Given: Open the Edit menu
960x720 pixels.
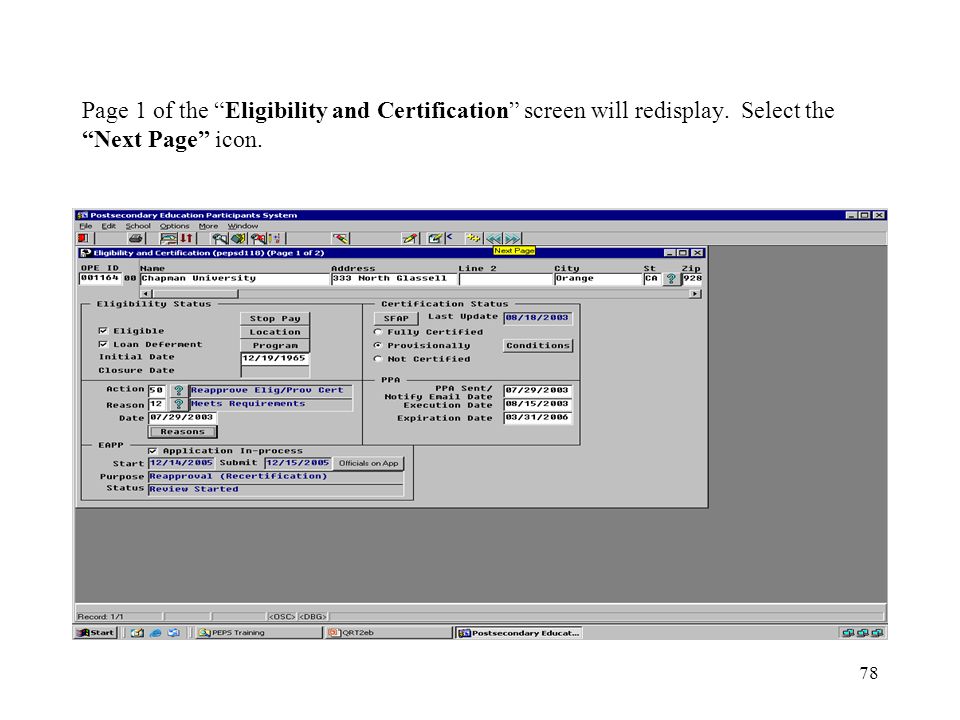Looking at the screenshot, I should [108, 226].
